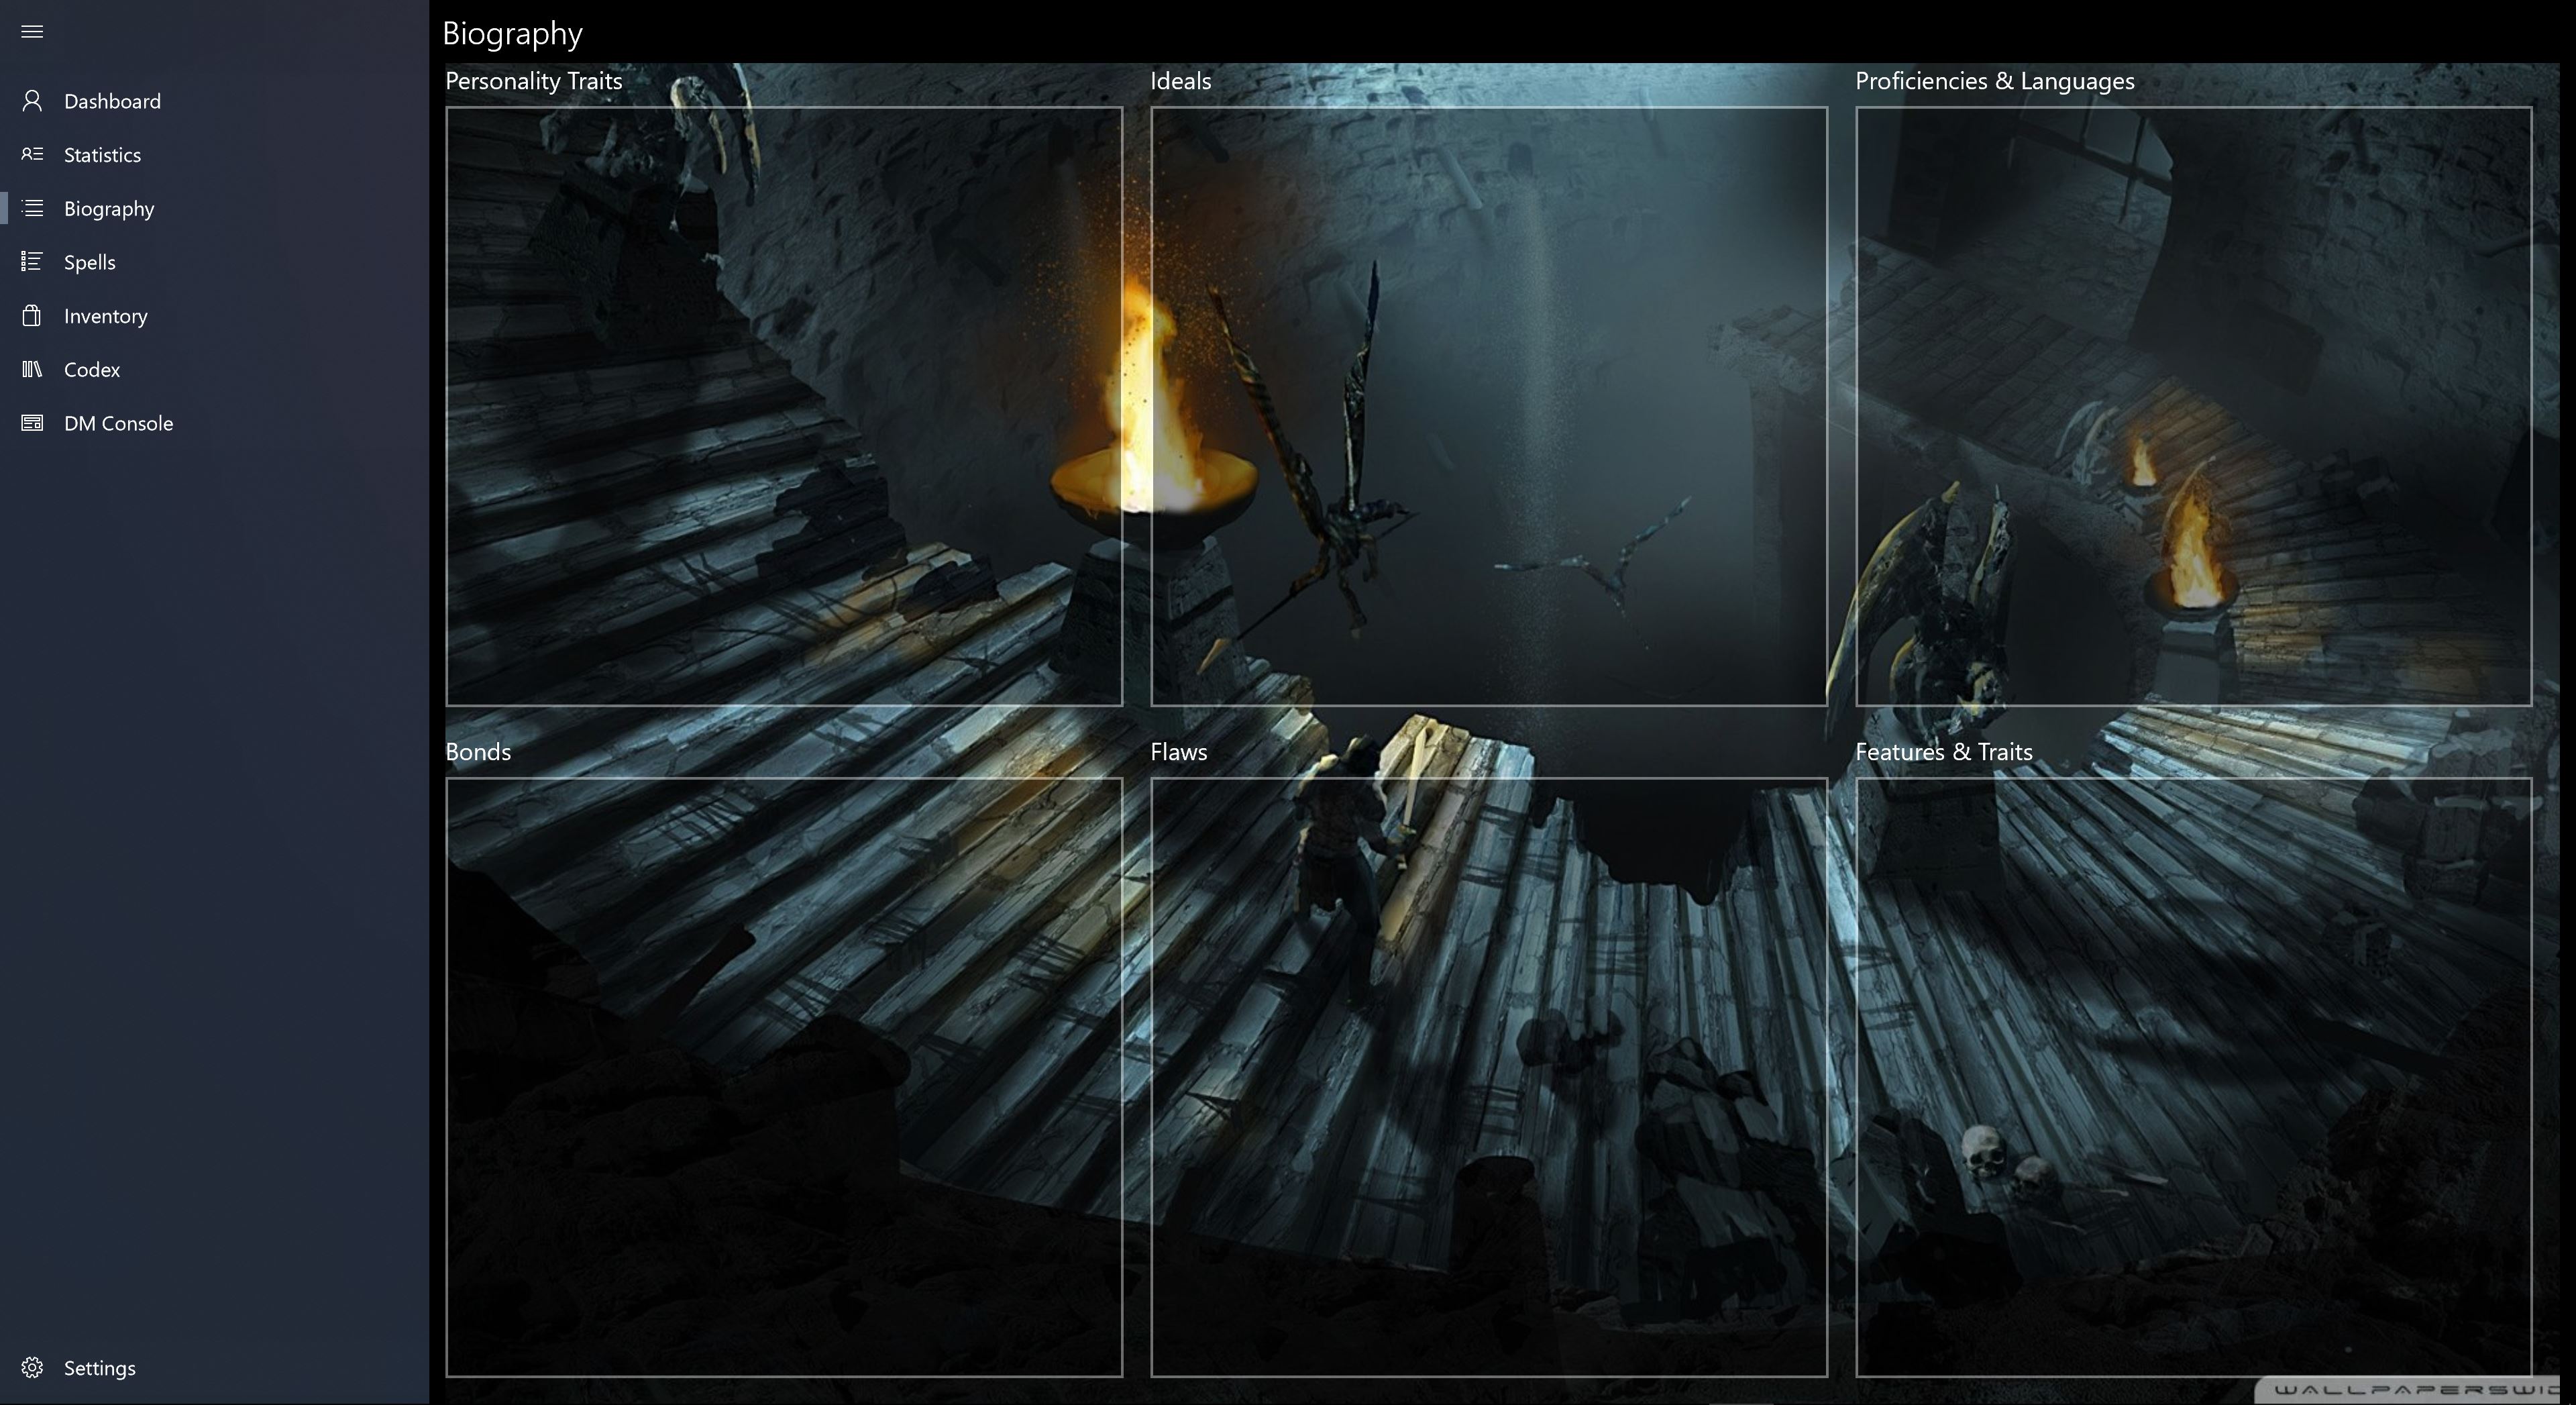Click the Dashboard person icon
Viewport: 2576px width, 1405px height.
tap(32, 101)
